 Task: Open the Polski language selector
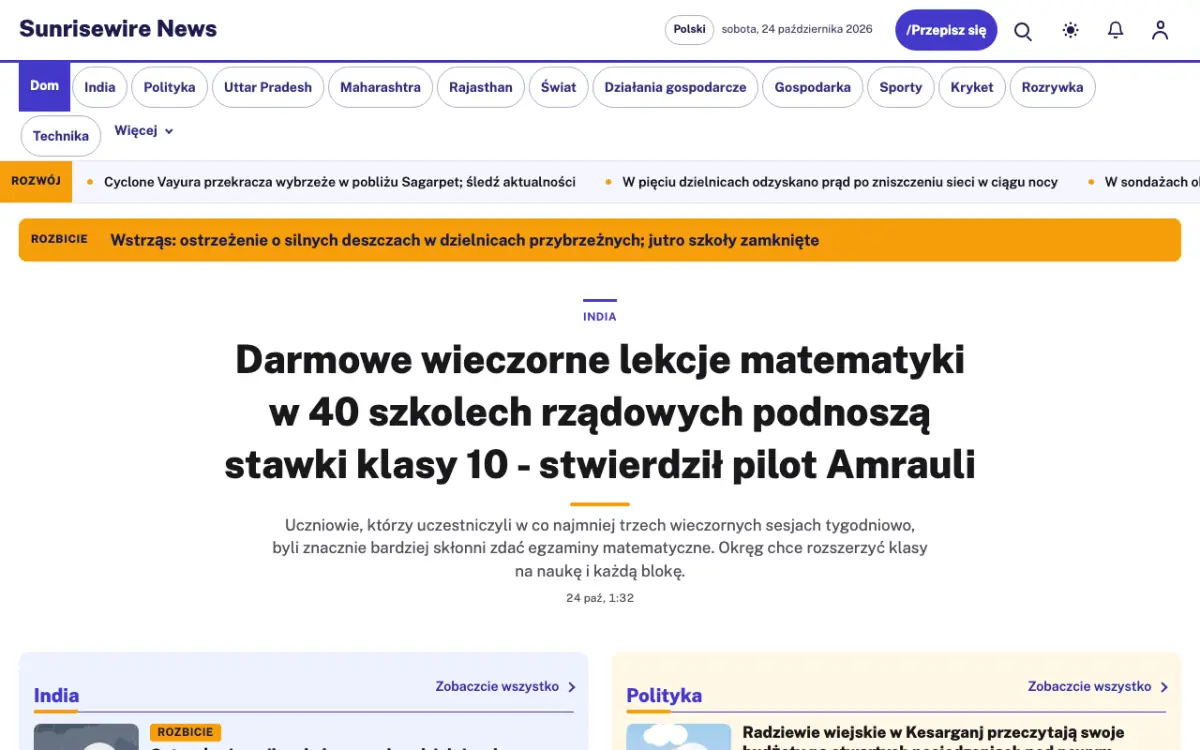coord(689,30)
